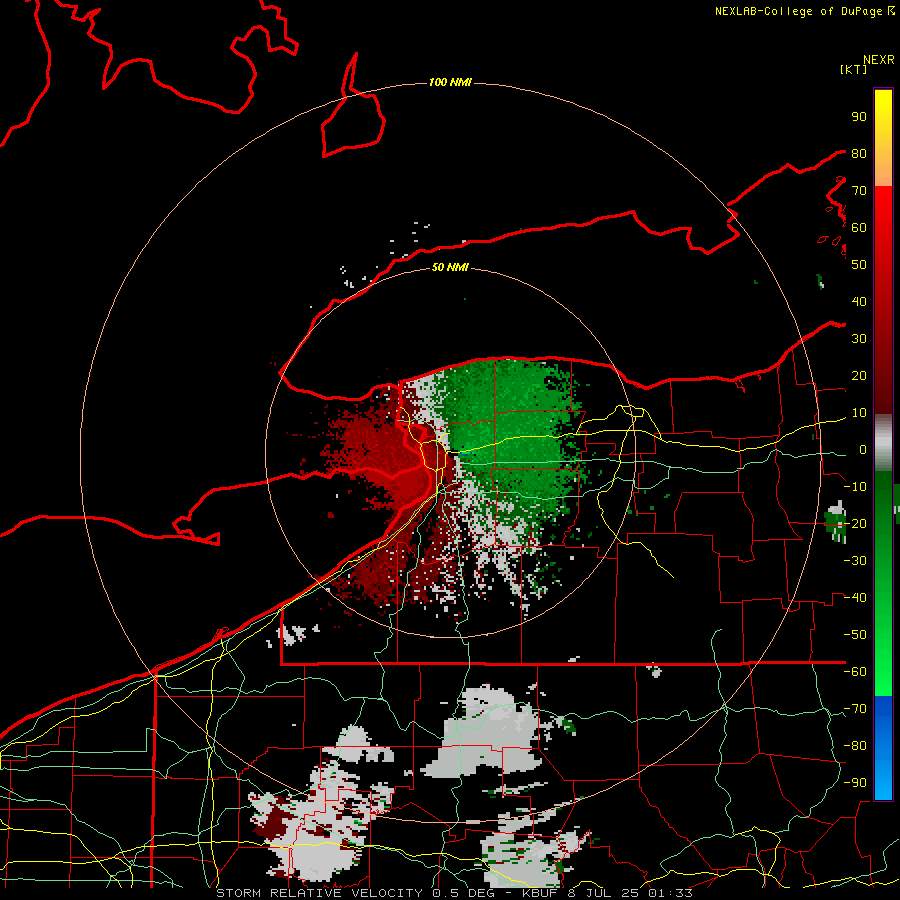Viewport: 900px width, 900px height.
Task: Click the 01:33 timestamp in the caption
Action: pyautogui.click(x=670, y=893)
